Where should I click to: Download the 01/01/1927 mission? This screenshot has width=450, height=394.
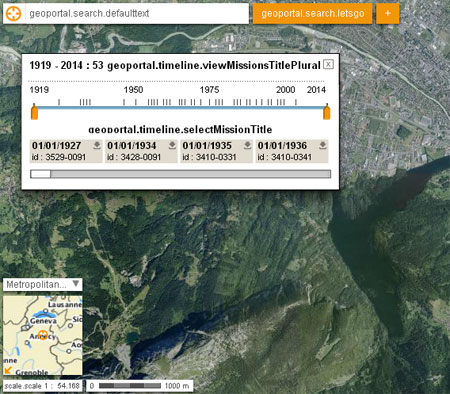97,145
